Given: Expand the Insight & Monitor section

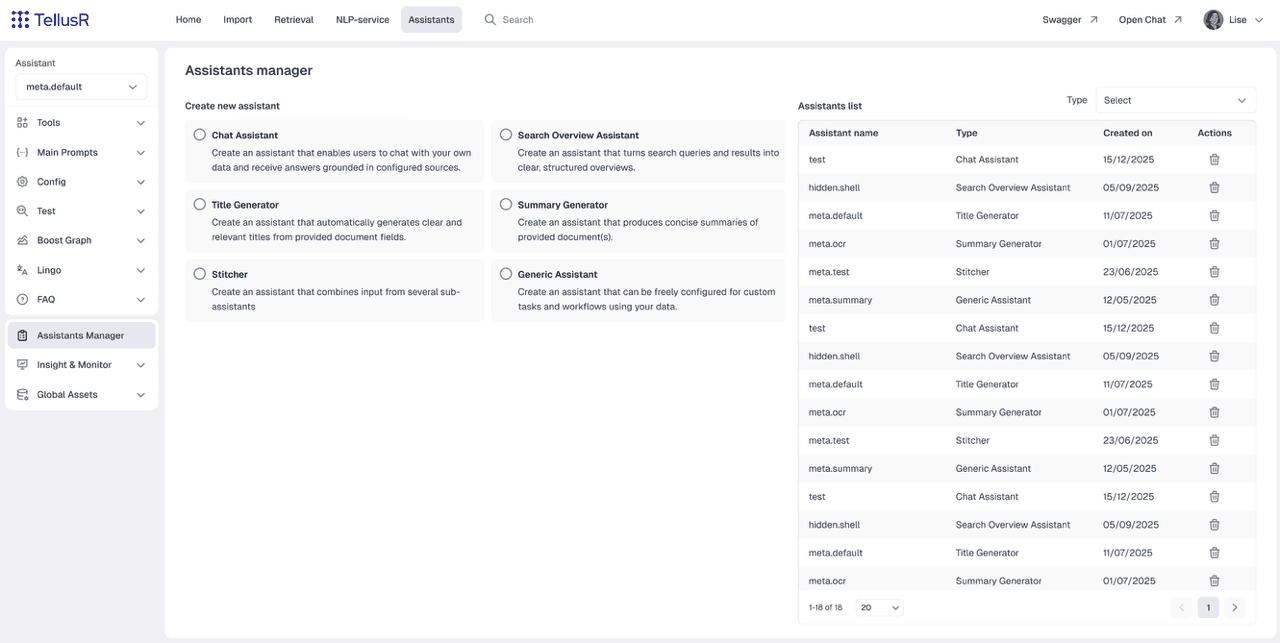Looking at the screenshot, I should click(81, 365).
